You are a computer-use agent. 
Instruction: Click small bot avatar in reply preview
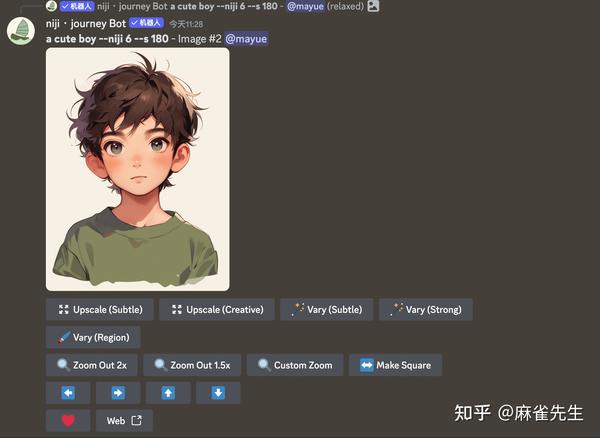click(51, 6)
